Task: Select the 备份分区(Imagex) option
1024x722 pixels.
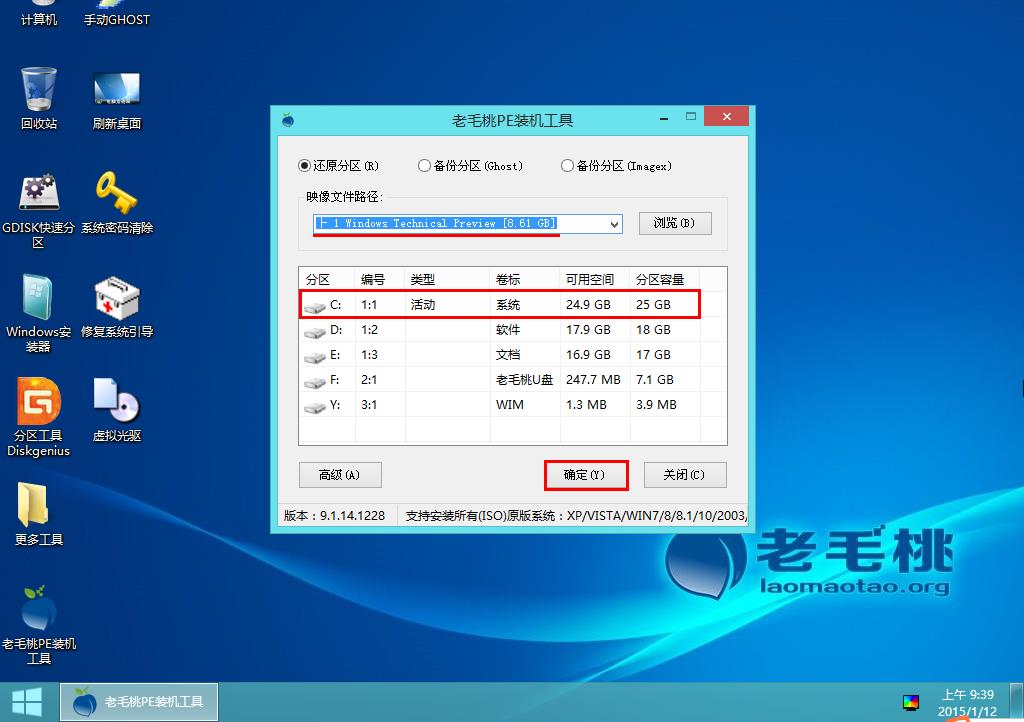Action: click(565, 166)
